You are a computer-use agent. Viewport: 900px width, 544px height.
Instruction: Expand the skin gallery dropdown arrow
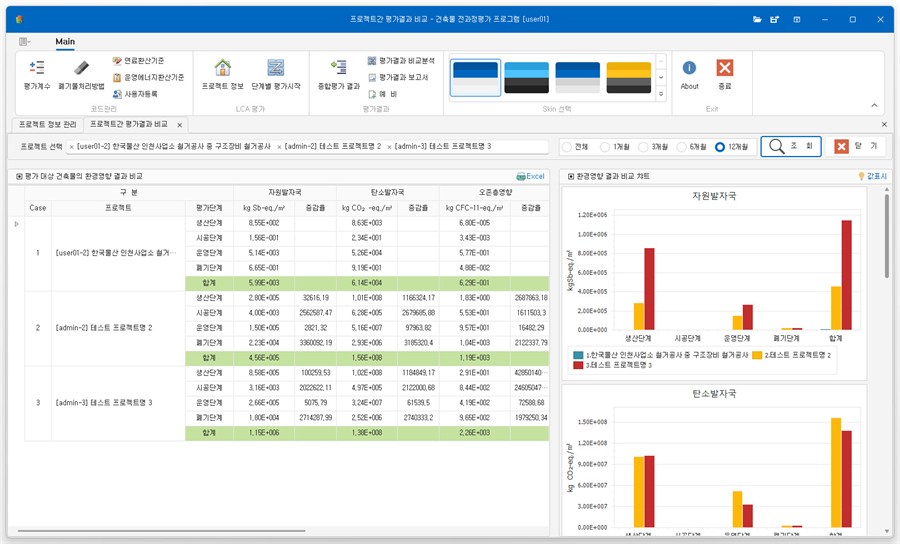click(x=661, y=94)
